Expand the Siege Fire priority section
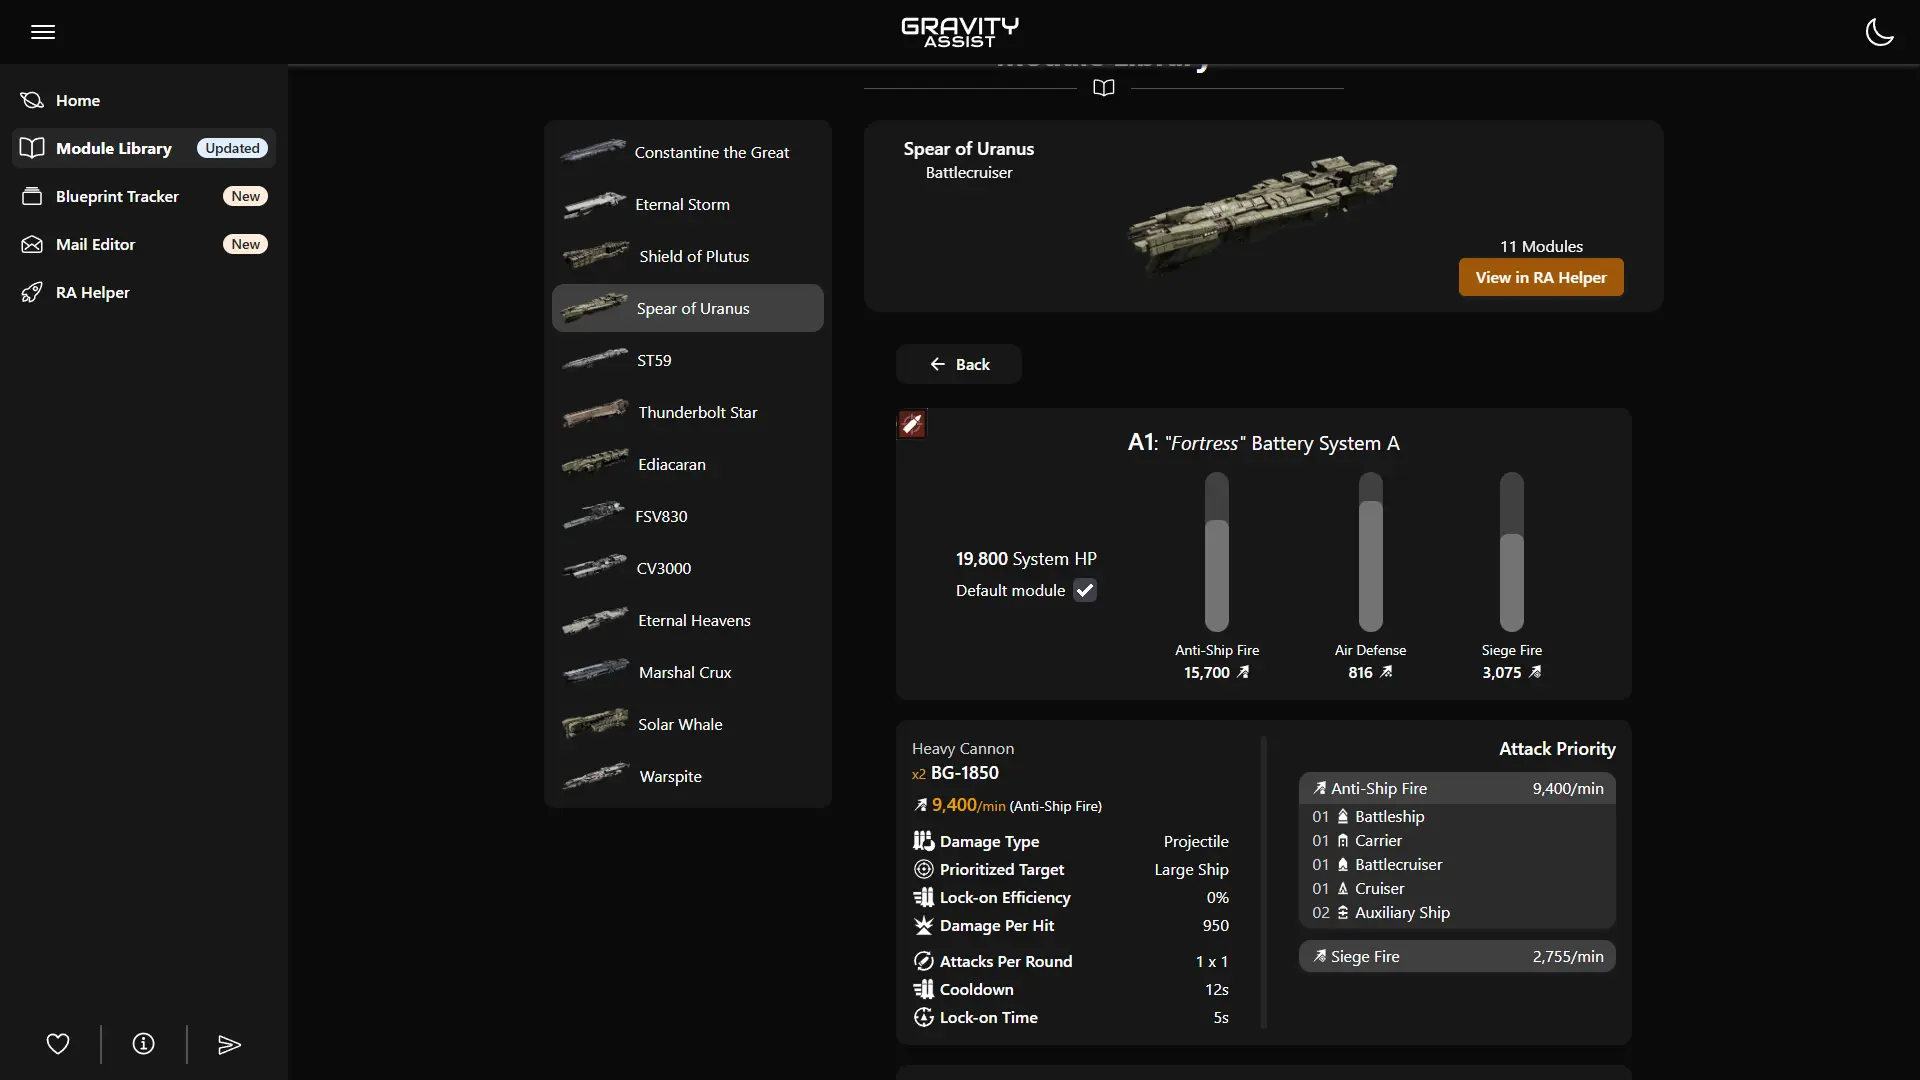The width and height of the screenshot is (1920, 1080). click(1456, 957)
